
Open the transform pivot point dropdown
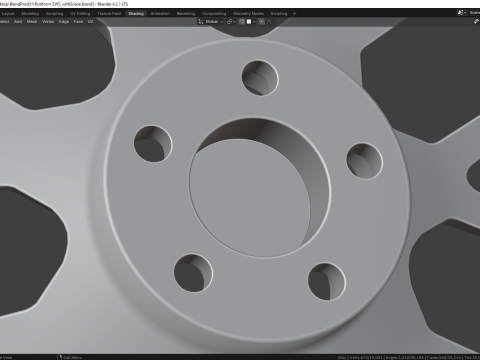231,22
